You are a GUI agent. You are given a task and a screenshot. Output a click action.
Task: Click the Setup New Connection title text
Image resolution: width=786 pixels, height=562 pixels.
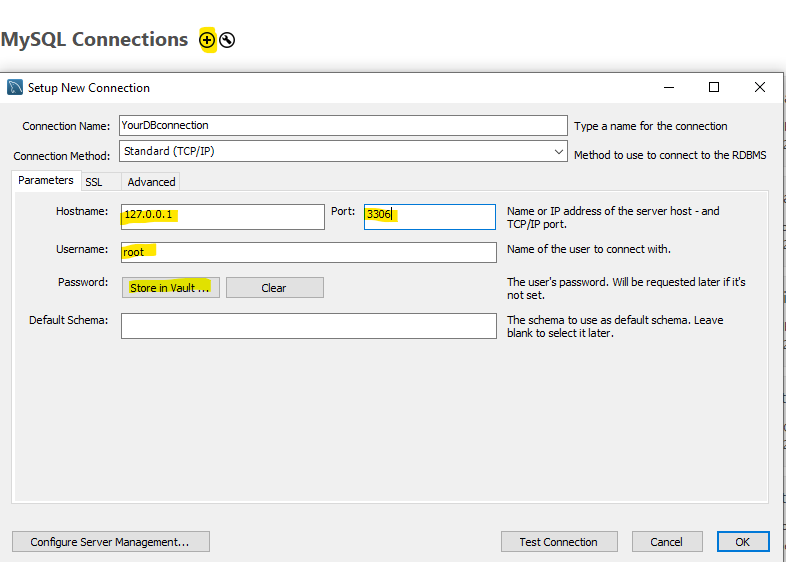click(89, 88)
